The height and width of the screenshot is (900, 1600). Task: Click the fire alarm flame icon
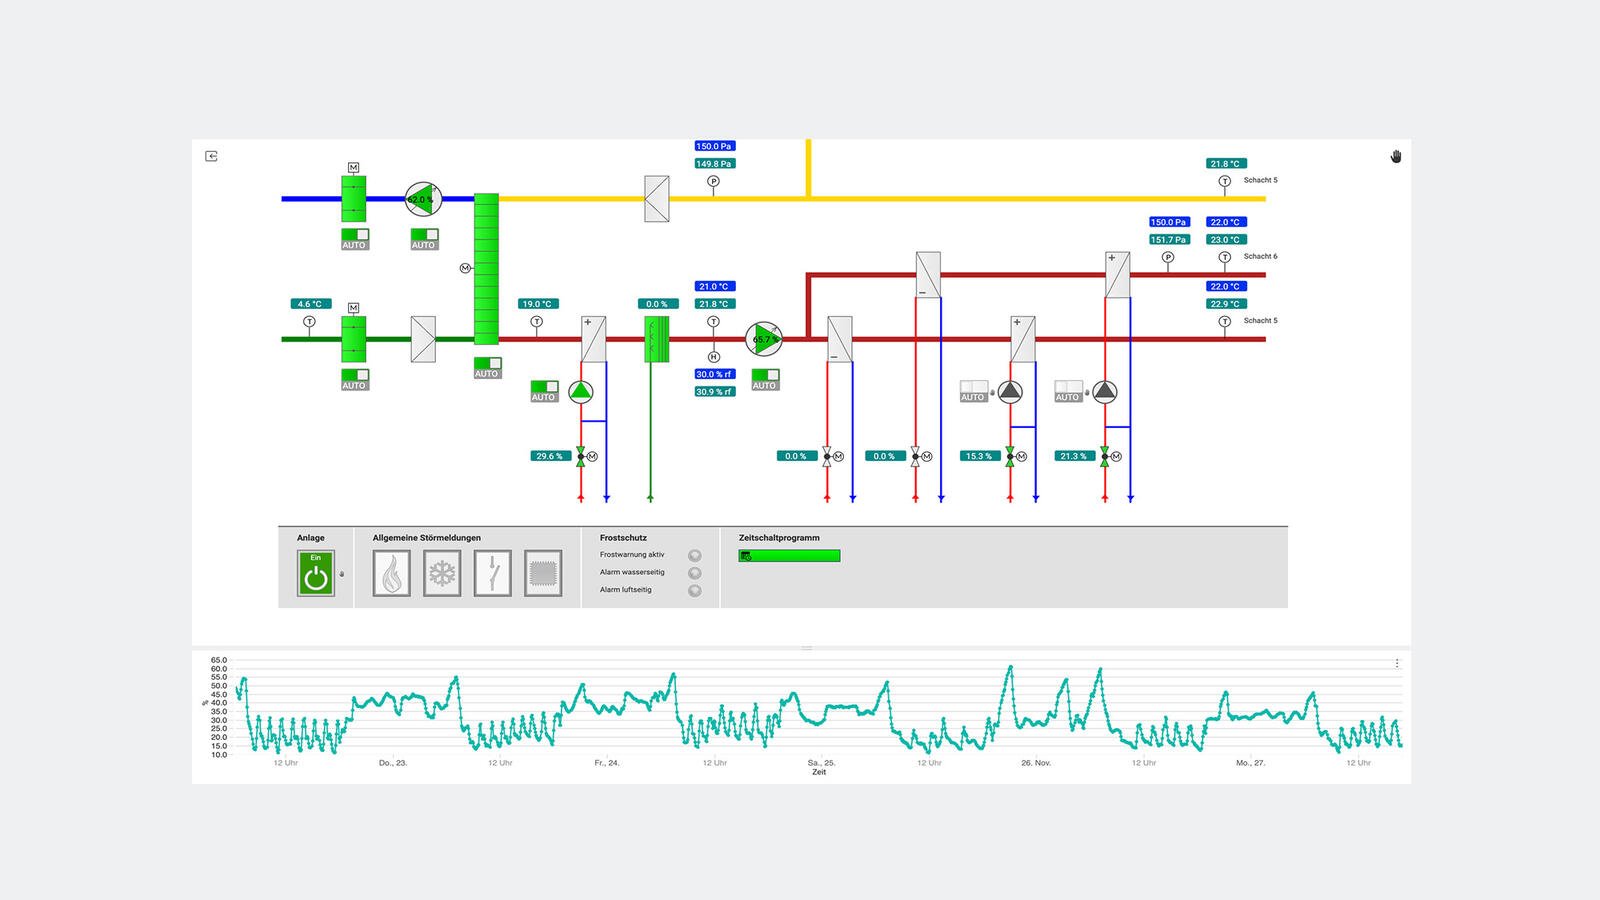pyautogui.click(x=391, y=574)
